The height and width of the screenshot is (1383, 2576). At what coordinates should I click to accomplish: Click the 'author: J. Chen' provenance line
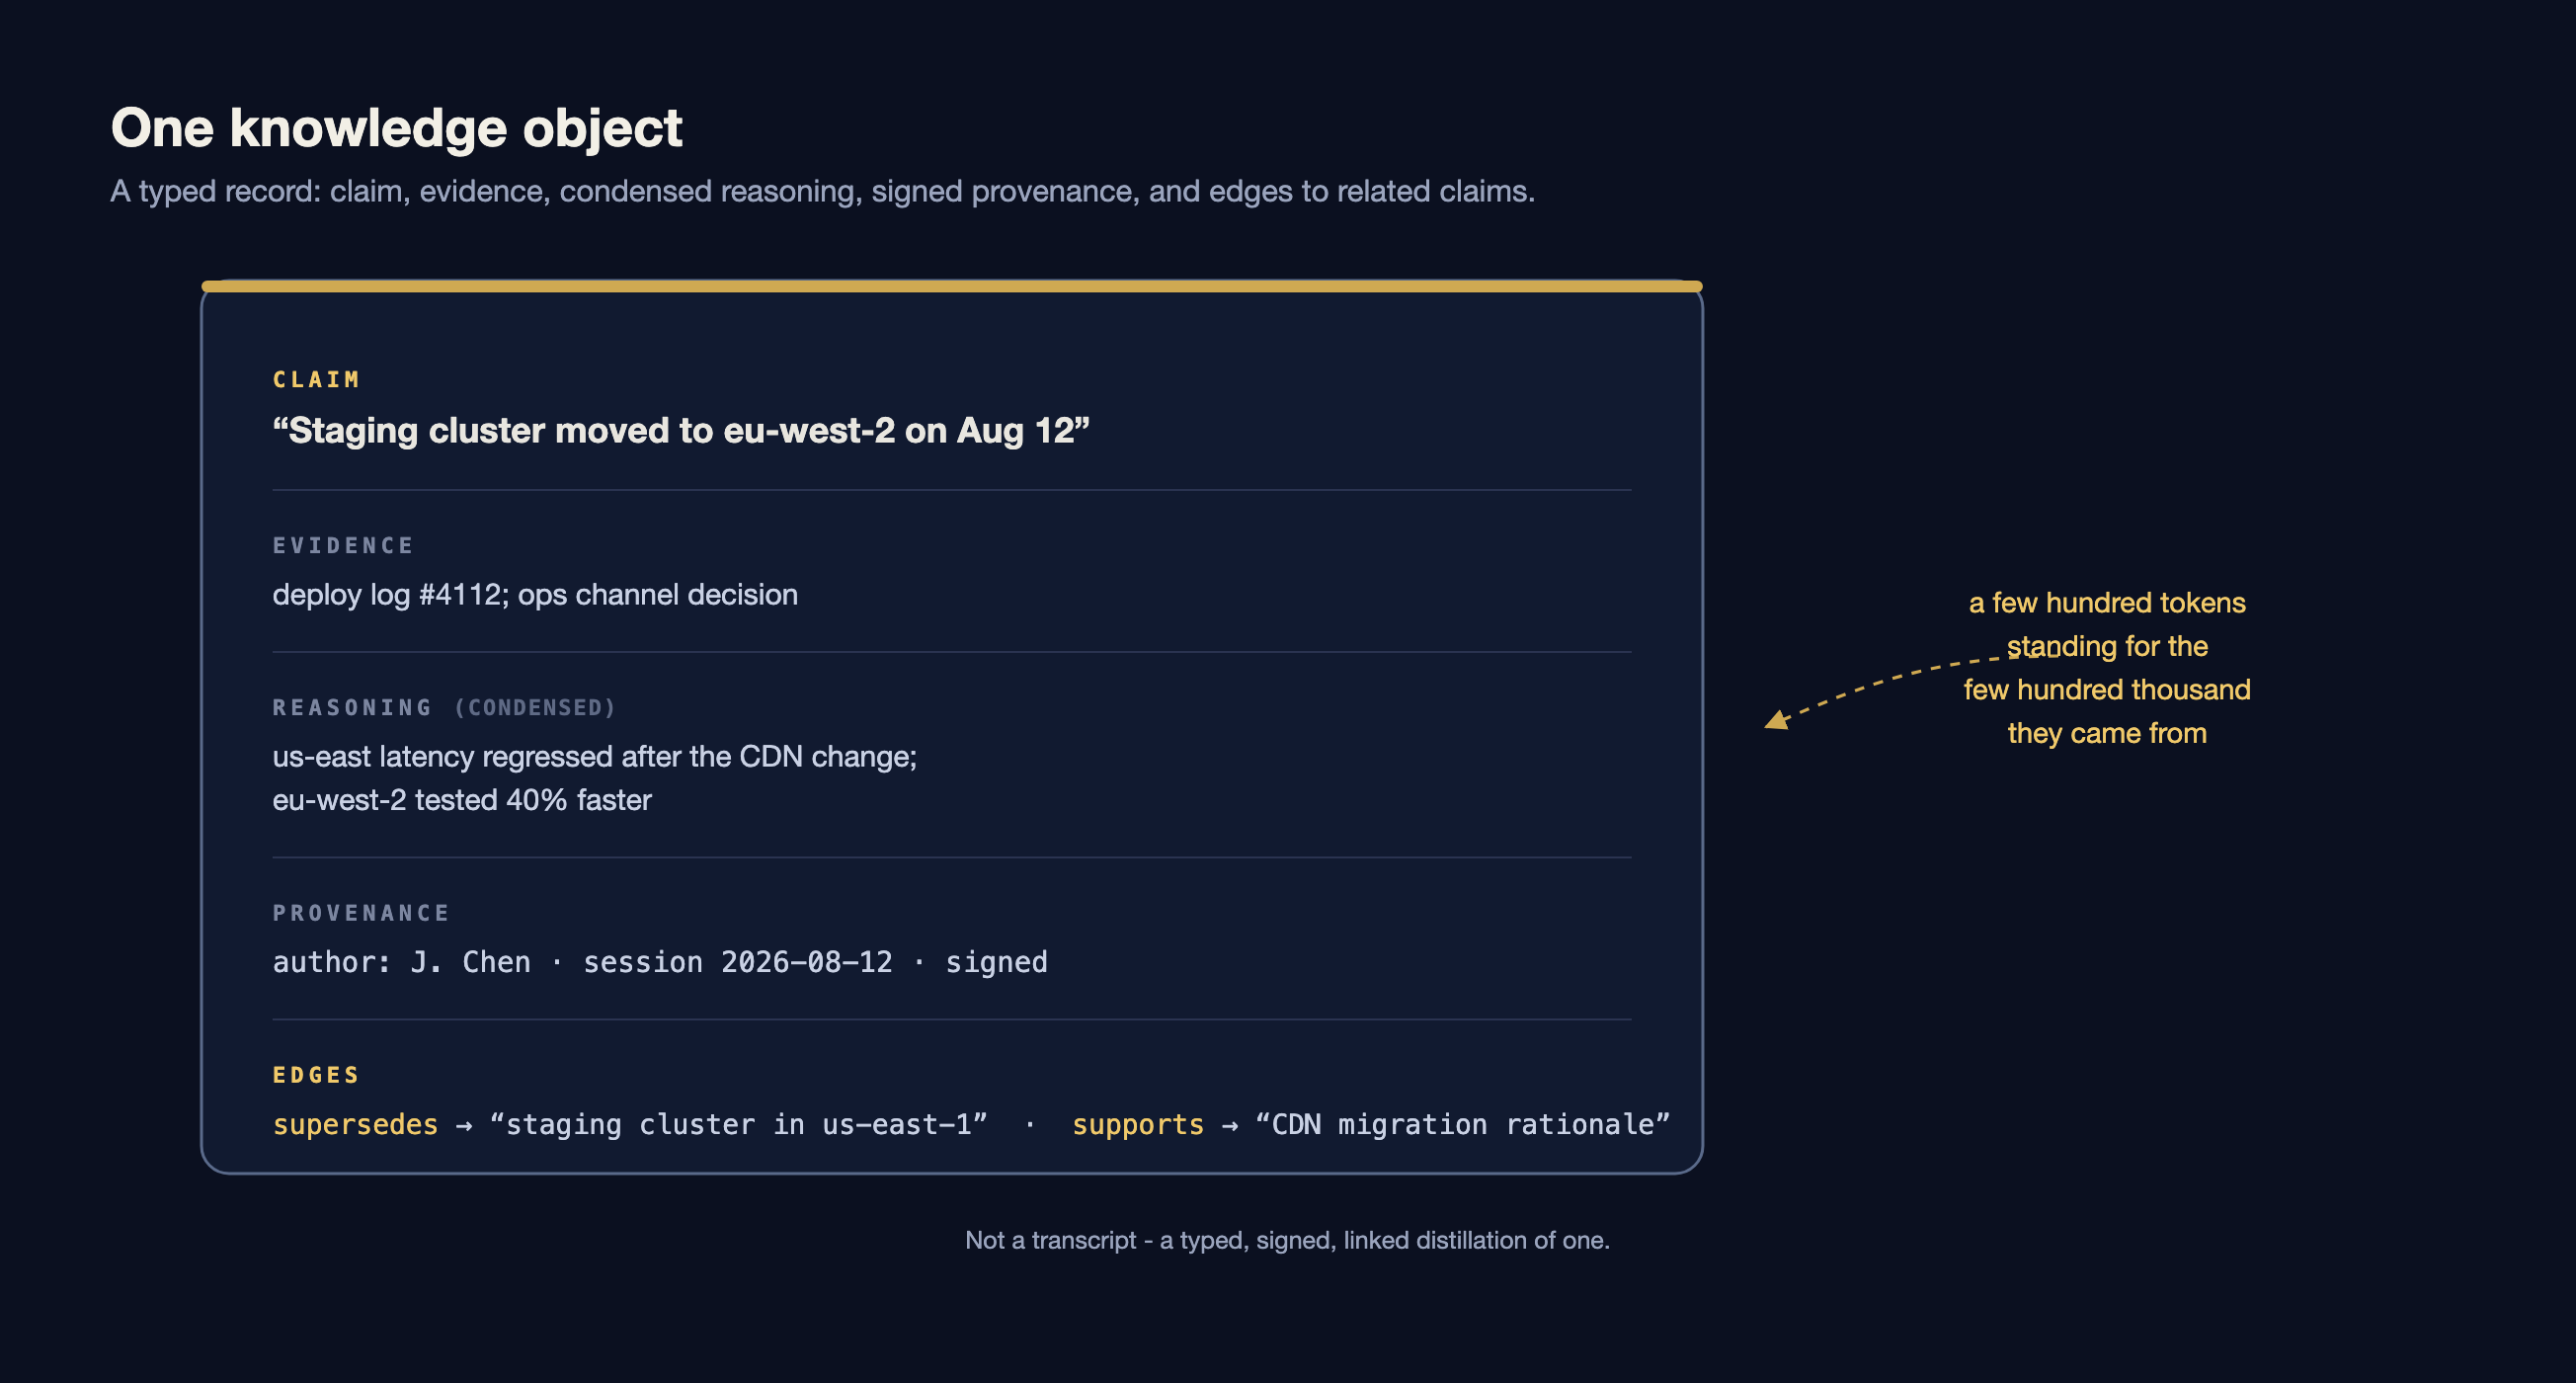659,962
